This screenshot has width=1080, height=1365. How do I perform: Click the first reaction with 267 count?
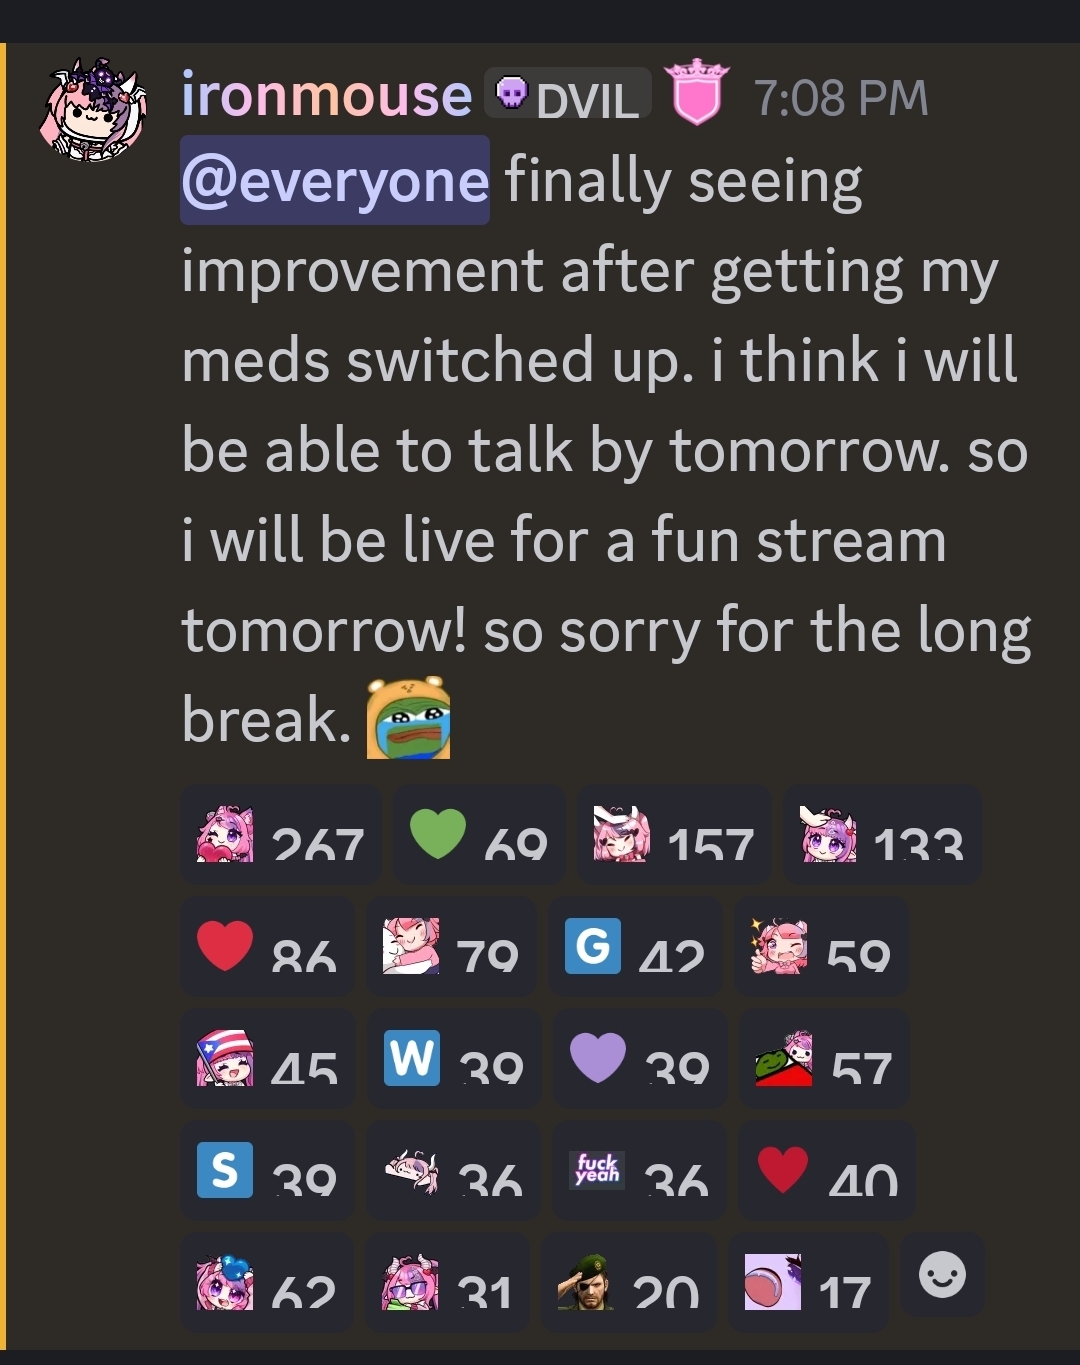281,835
